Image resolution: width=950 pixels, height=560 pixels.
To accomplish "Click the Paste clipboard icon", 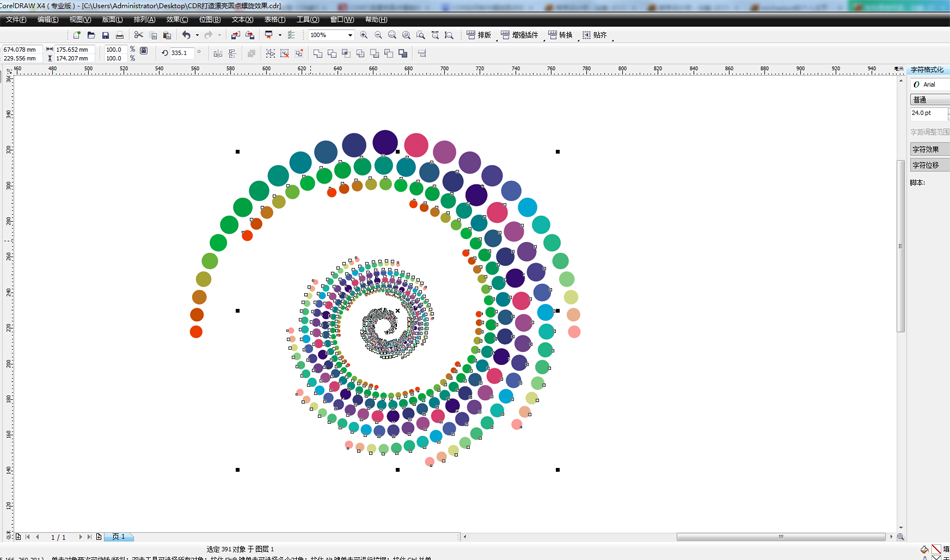I will click(167, 35).
